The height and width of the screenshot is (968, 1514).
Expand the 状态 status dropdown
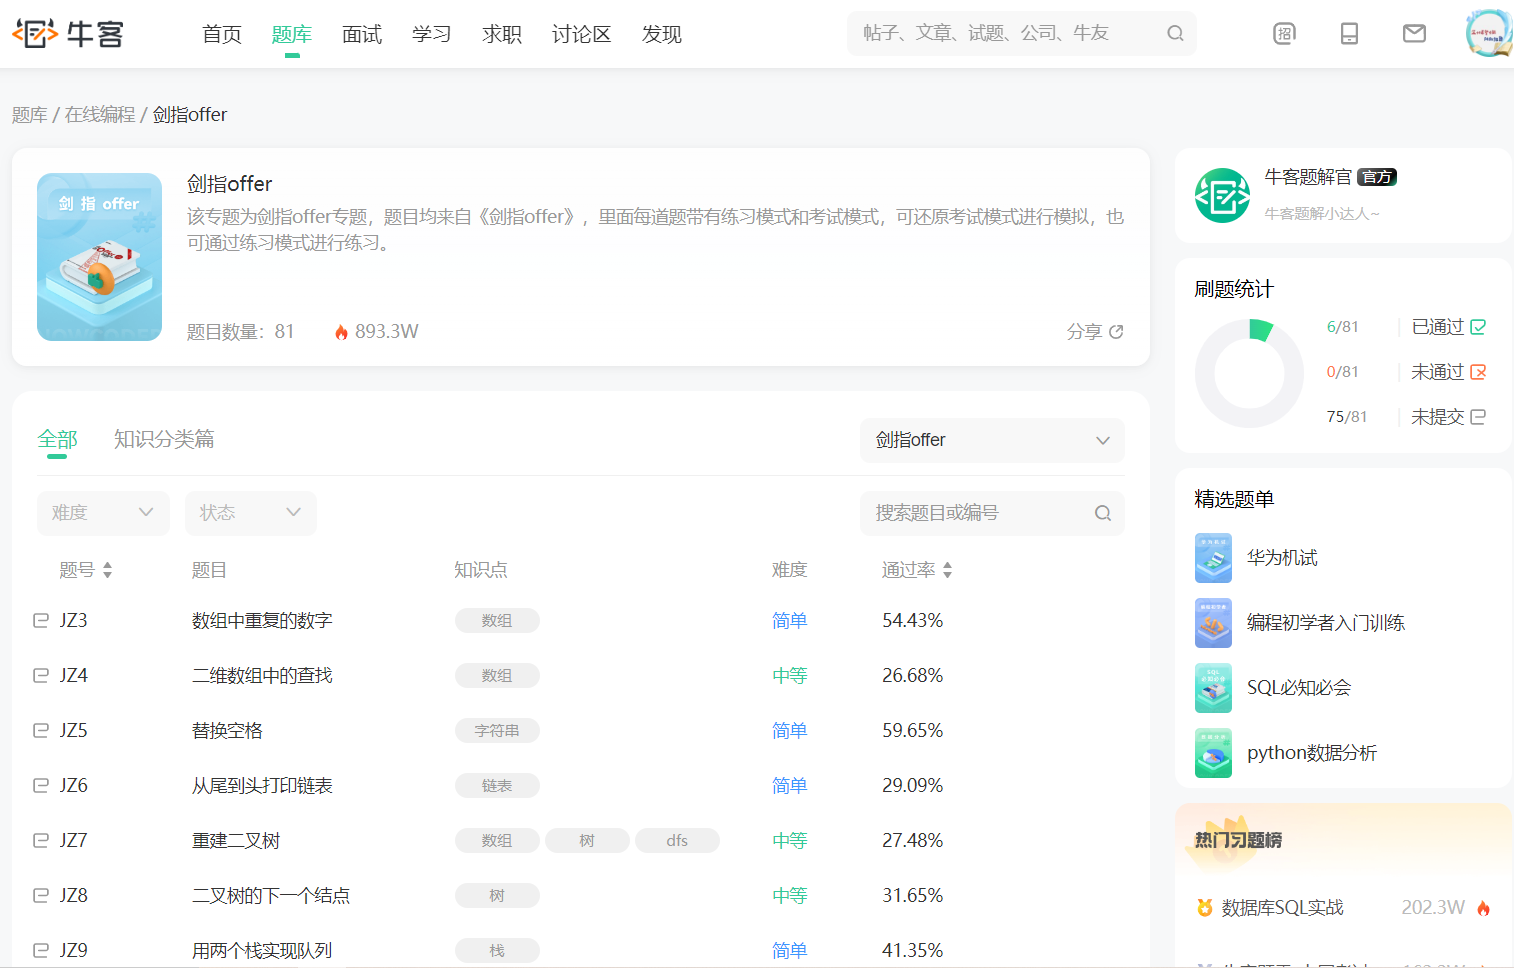[x=250, y=513]
